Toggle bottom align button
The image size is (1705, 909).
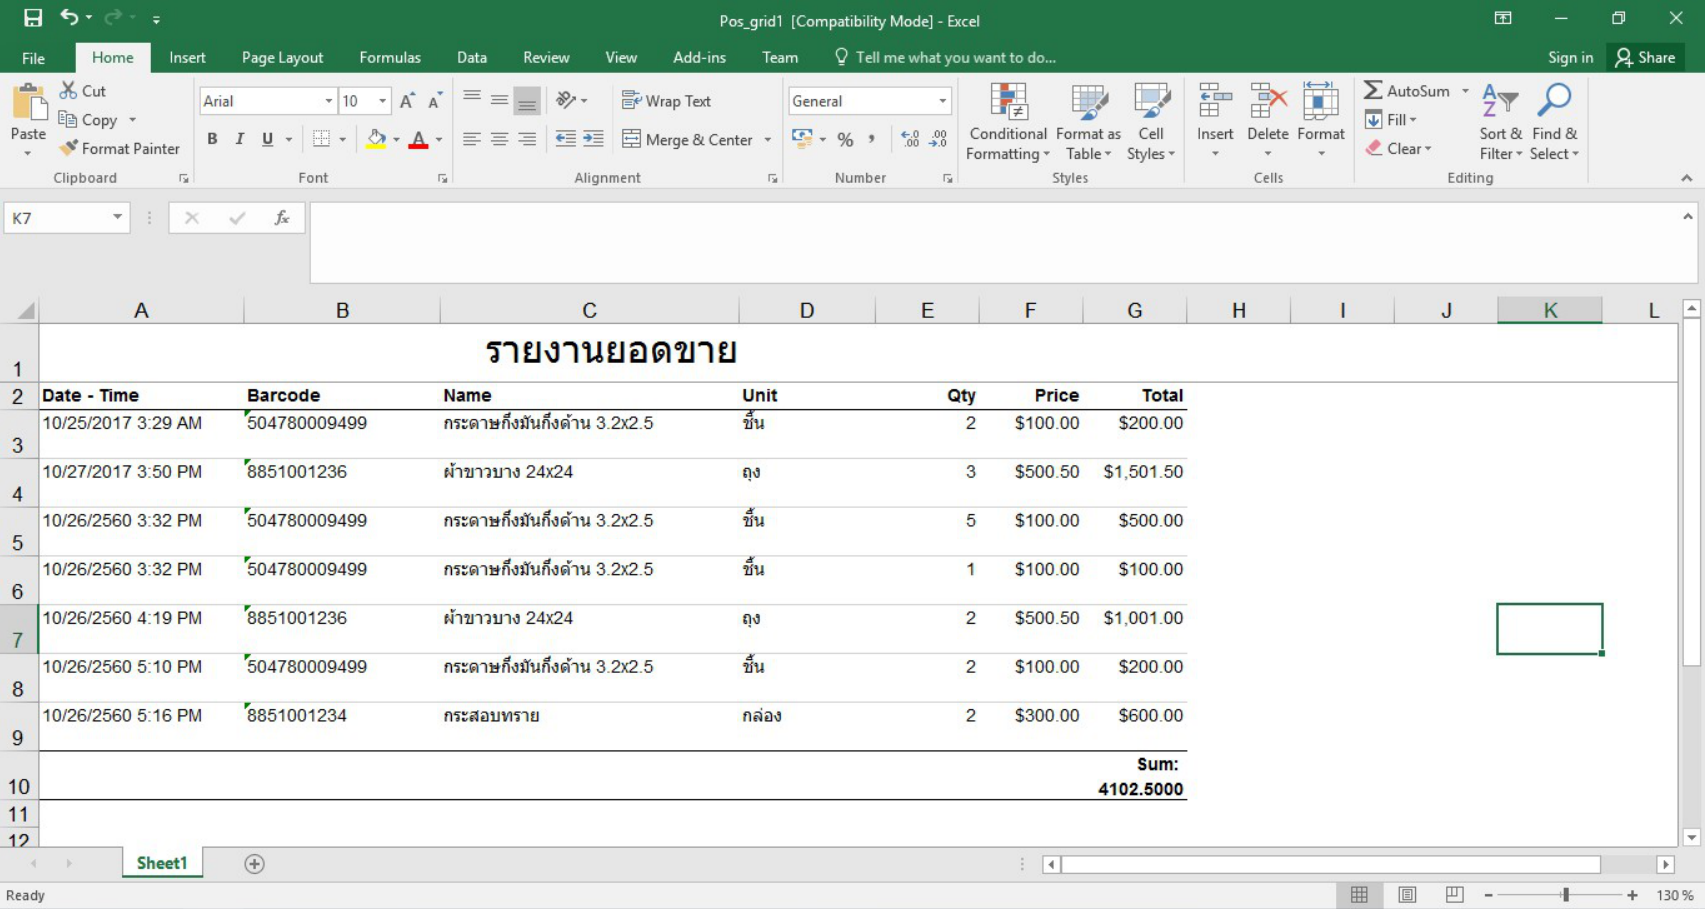527,100
